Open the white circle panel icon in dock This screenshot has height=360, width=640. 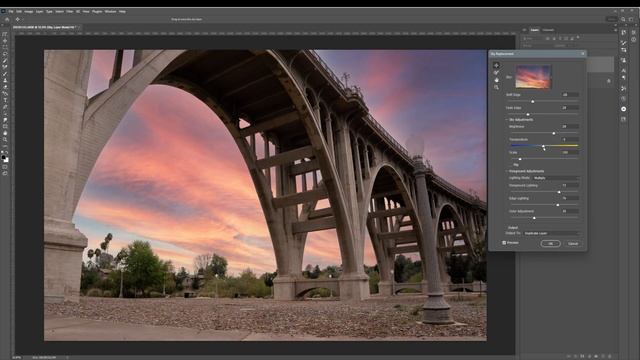pyautogui.click(x=624, y=109)
